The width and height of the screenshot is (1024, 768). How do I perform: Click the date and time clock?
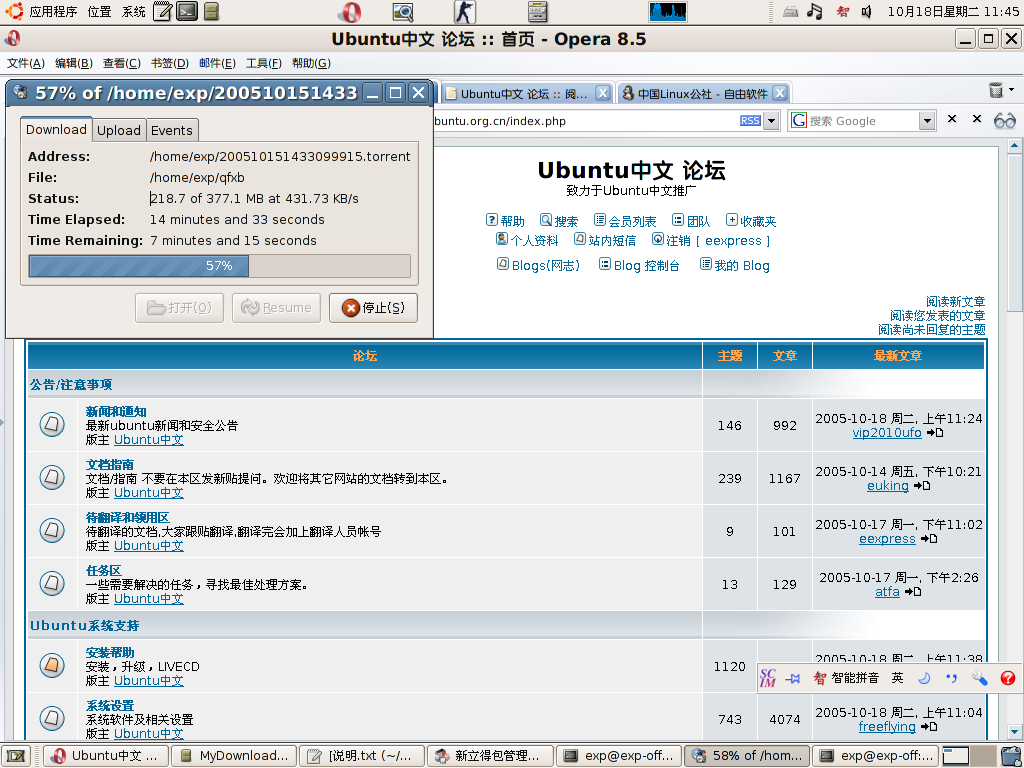953,11
